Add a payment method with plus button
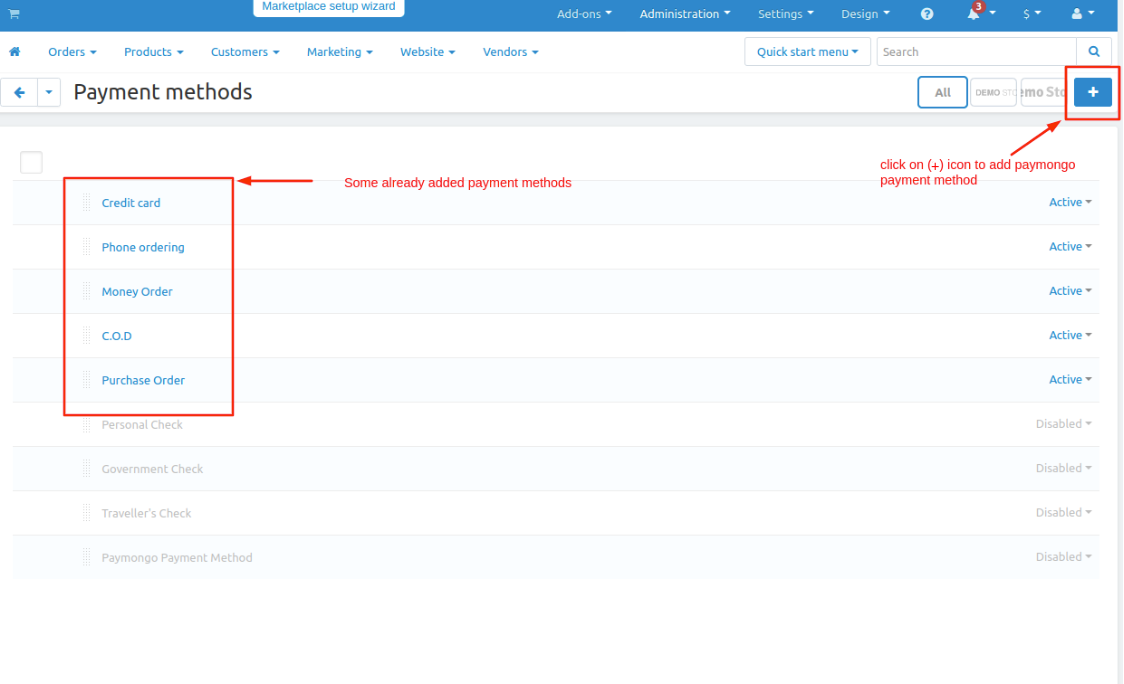1124x684 pixels. [1092, 92]
